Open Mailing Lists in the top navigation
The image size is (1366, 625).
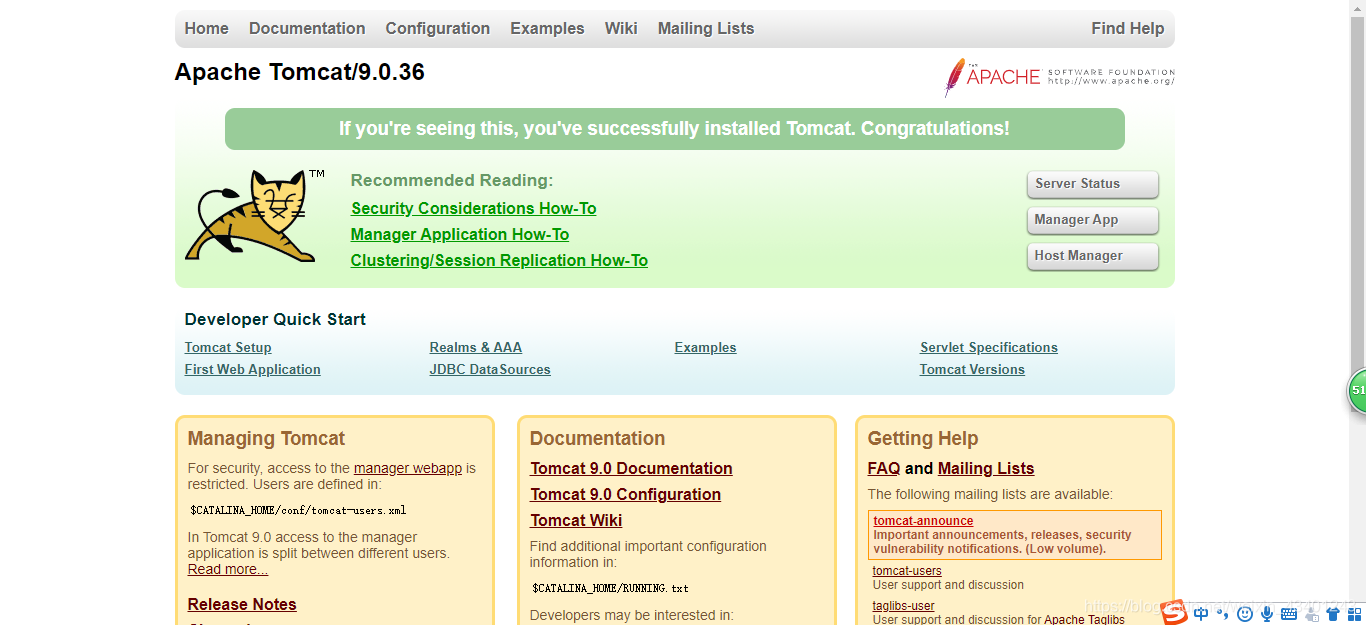click(706, 28)
